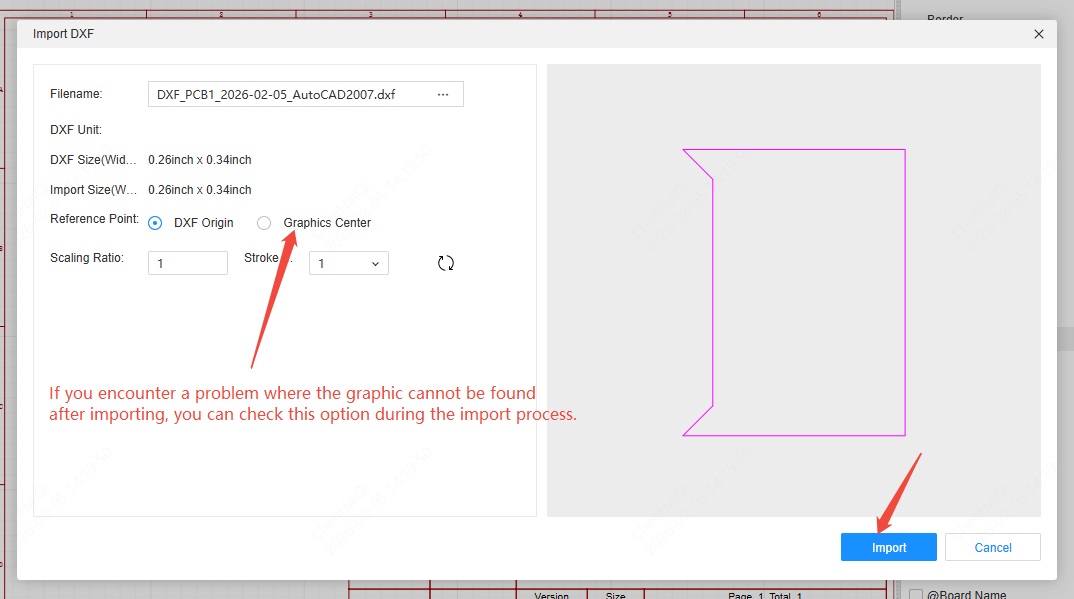Click the Import Size value text
This screenshot has width=1074, height=599.
pos(200,190)
